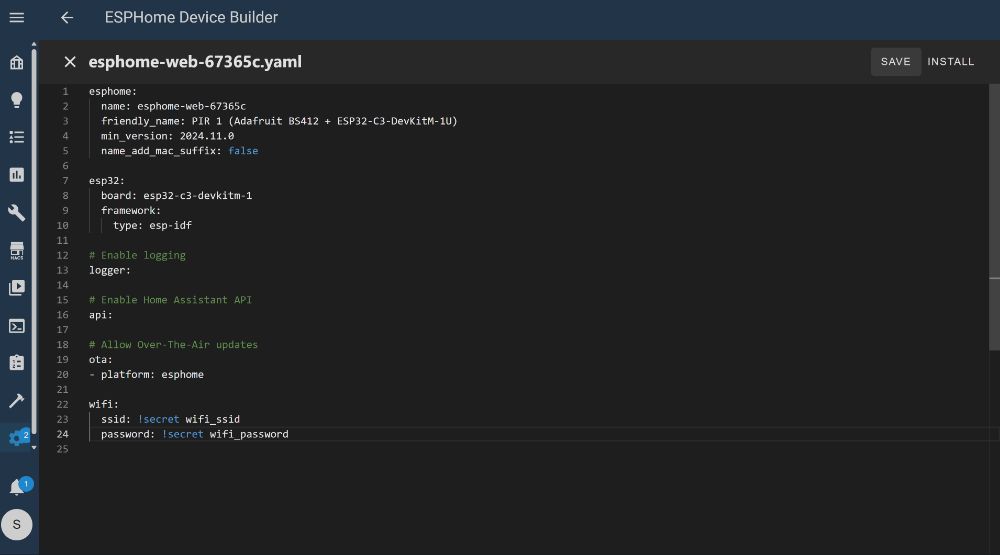Open the Terminal console icon
The height and width of the screenshot is (555, 1000).
[x=17, y=326]
